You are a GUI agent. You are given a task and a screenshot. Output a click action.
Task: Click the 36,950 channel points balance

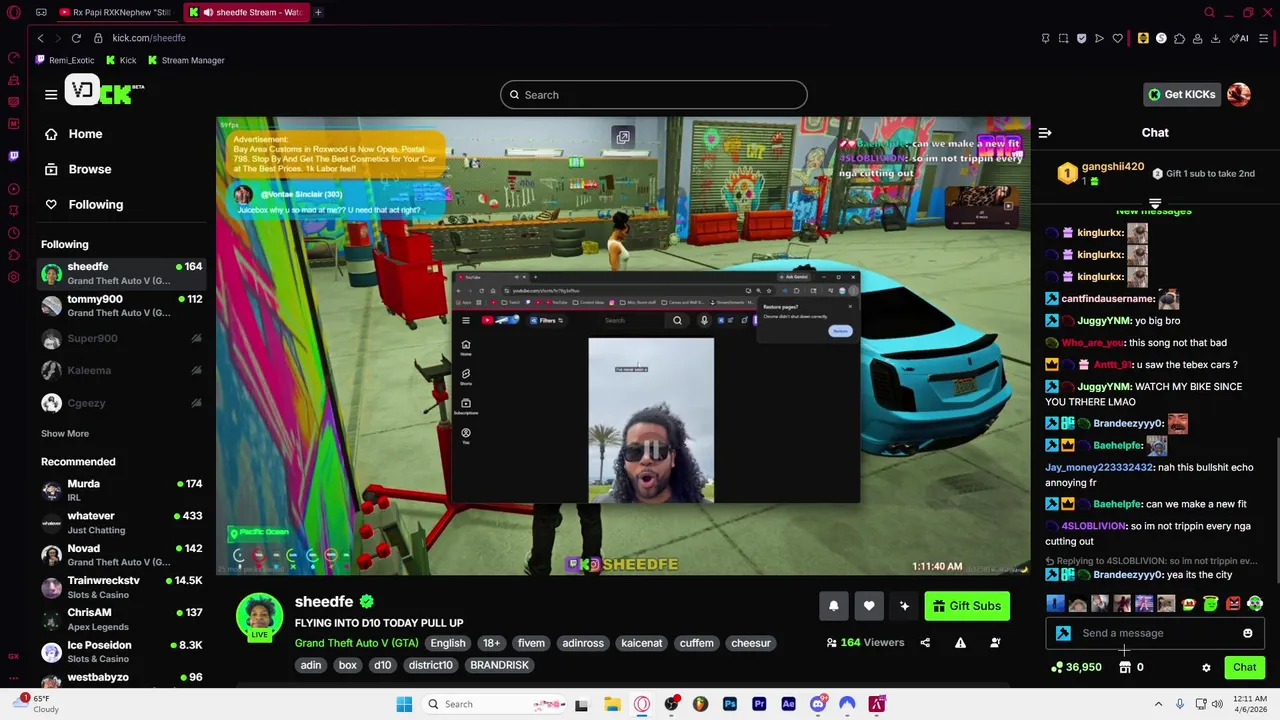(1077, 667)
